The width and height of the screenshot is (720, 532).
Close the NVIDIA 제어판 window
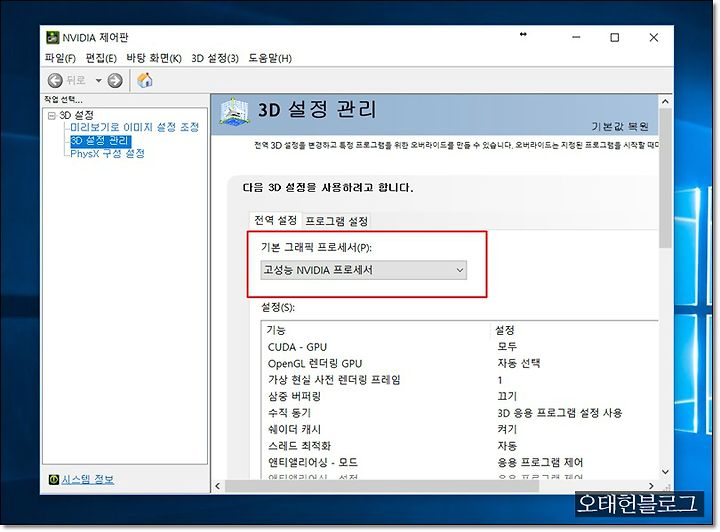[x=654, y=37]
